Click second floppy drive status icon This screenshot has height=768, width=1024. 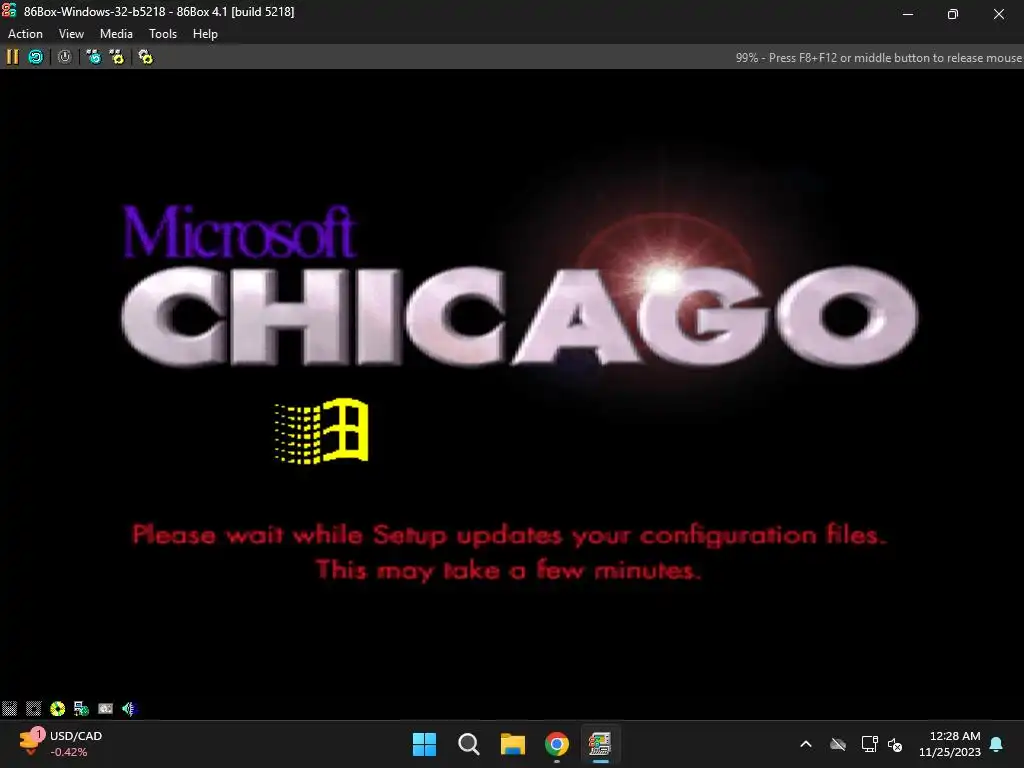33,709
